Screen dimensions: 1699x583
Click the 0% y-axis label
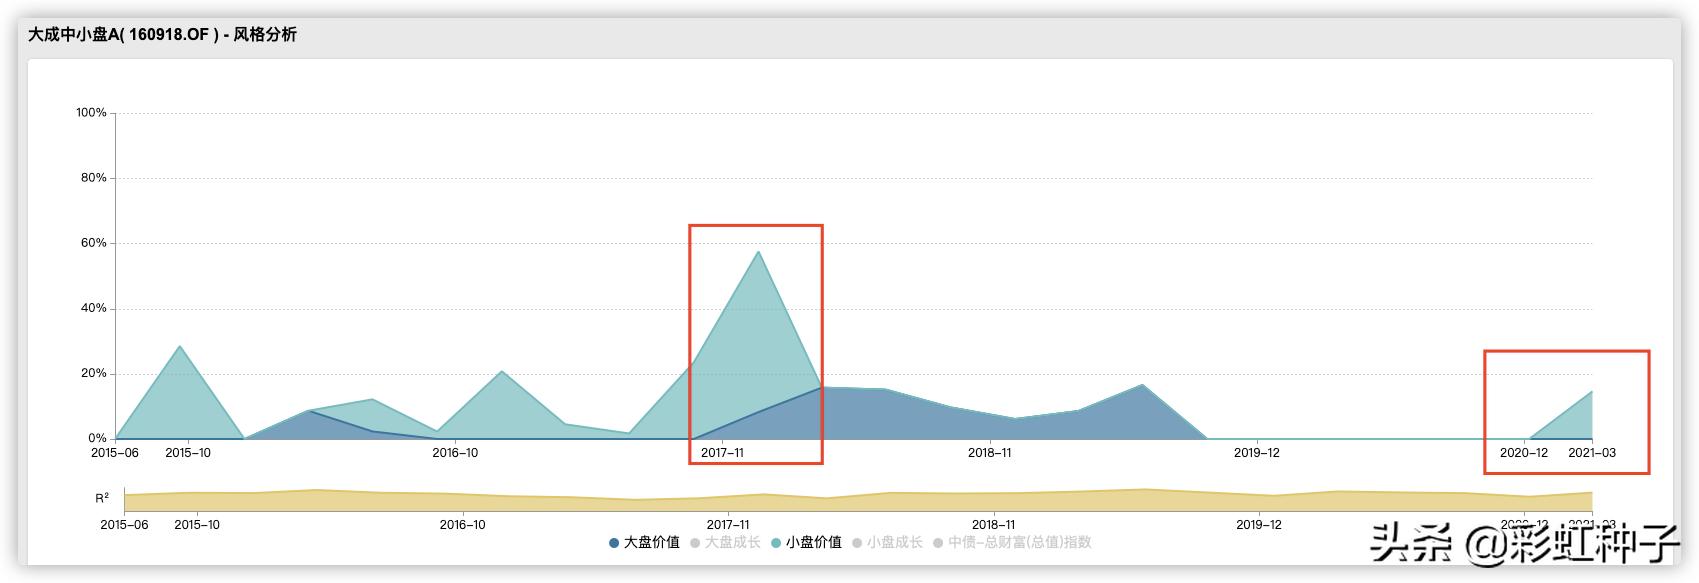coord(97,438)
